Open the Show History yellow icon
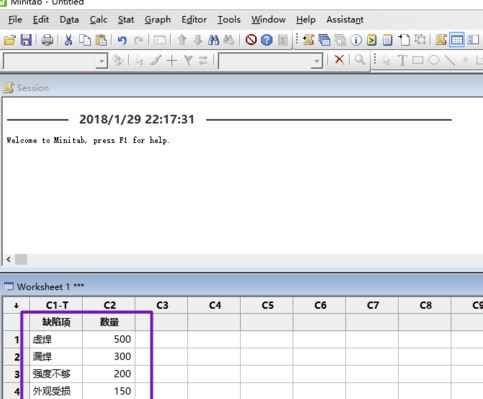This screenshot has height=399, width=483. (x=372, y=40)
